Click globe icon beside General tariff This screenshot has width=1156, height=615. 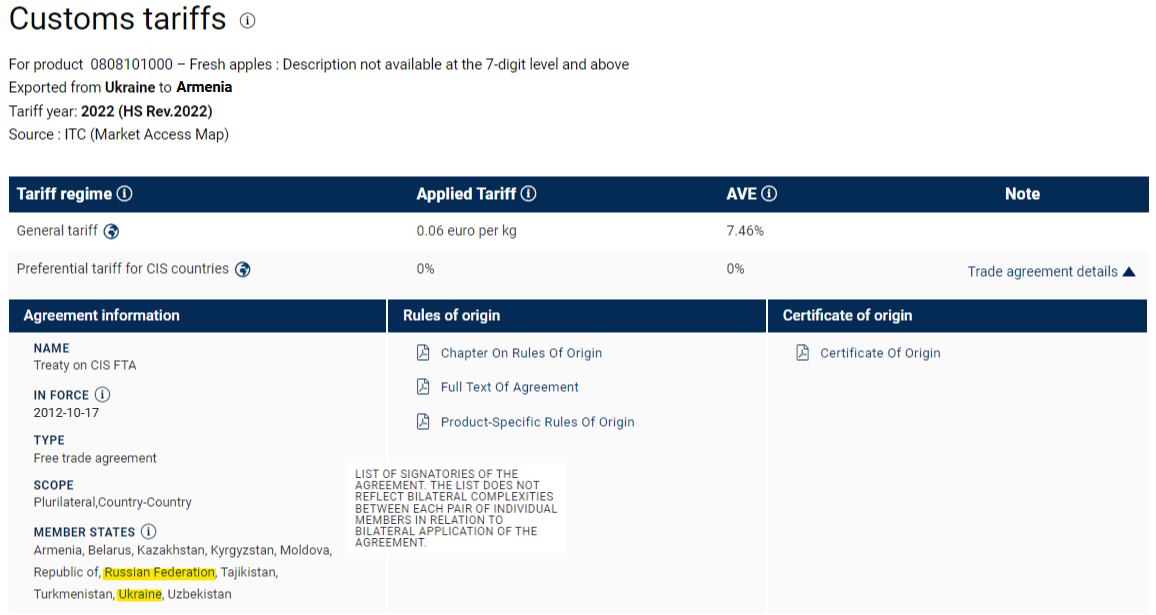[111, 231]
